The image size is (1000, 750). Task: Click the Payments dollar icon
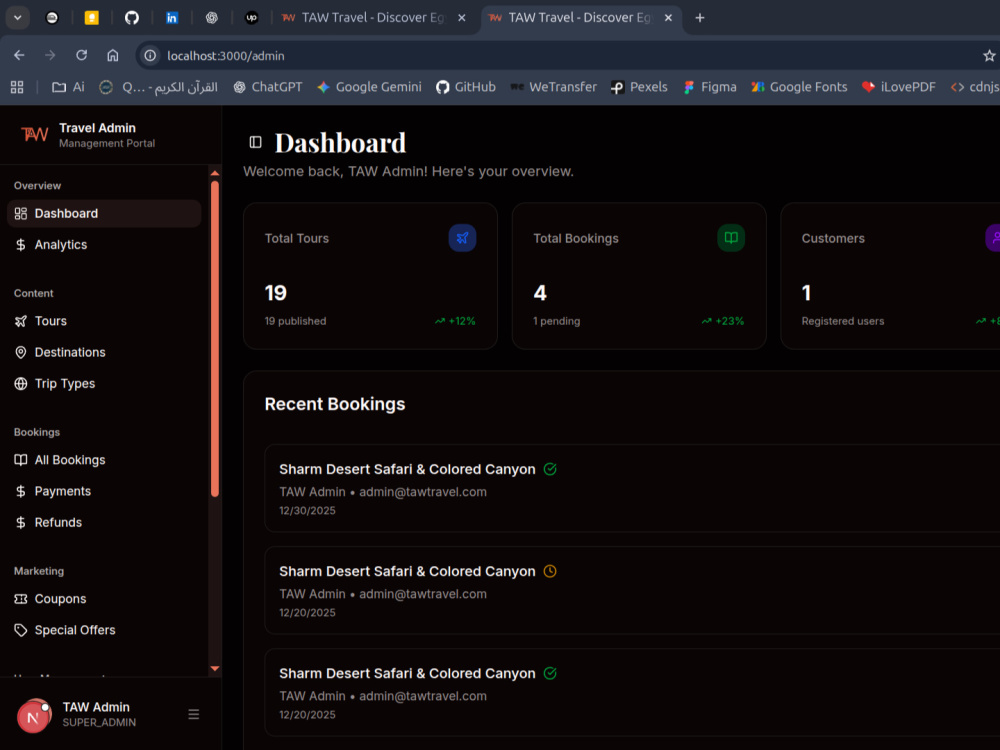coord(21,491)
